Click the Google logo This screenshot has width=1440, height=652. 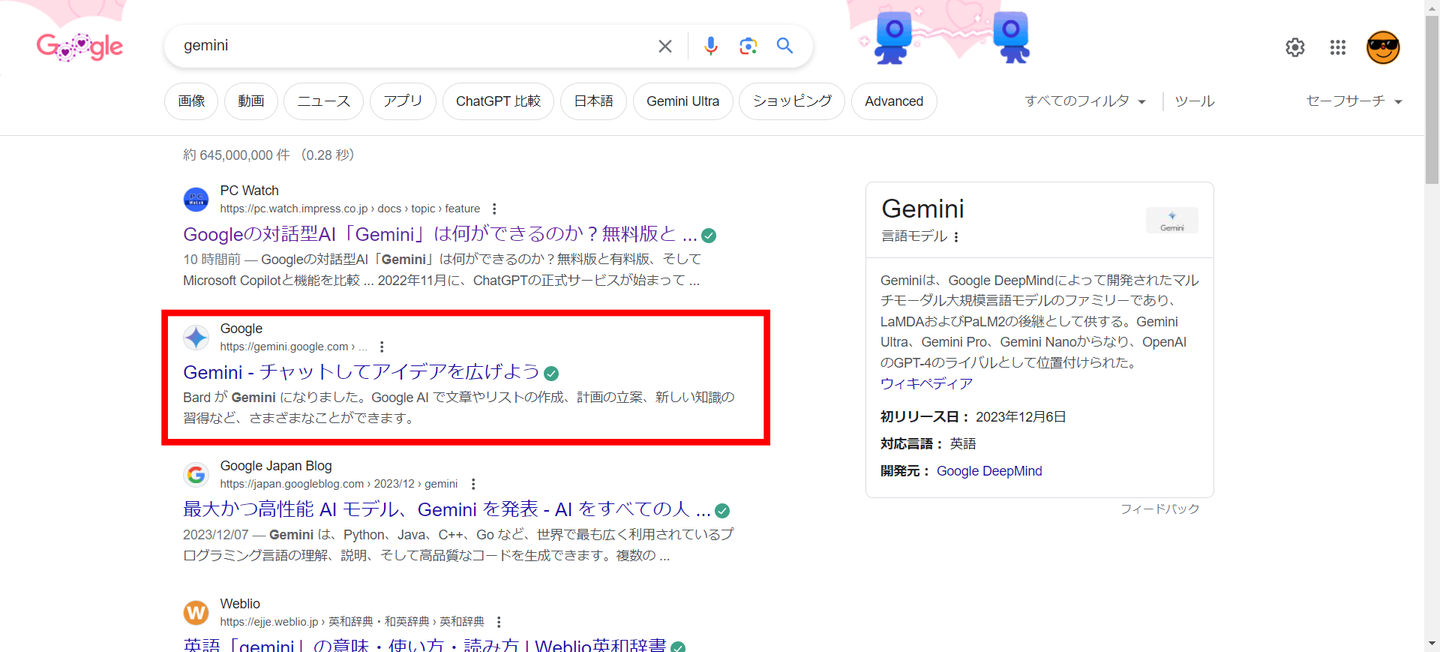pos(80,46)
